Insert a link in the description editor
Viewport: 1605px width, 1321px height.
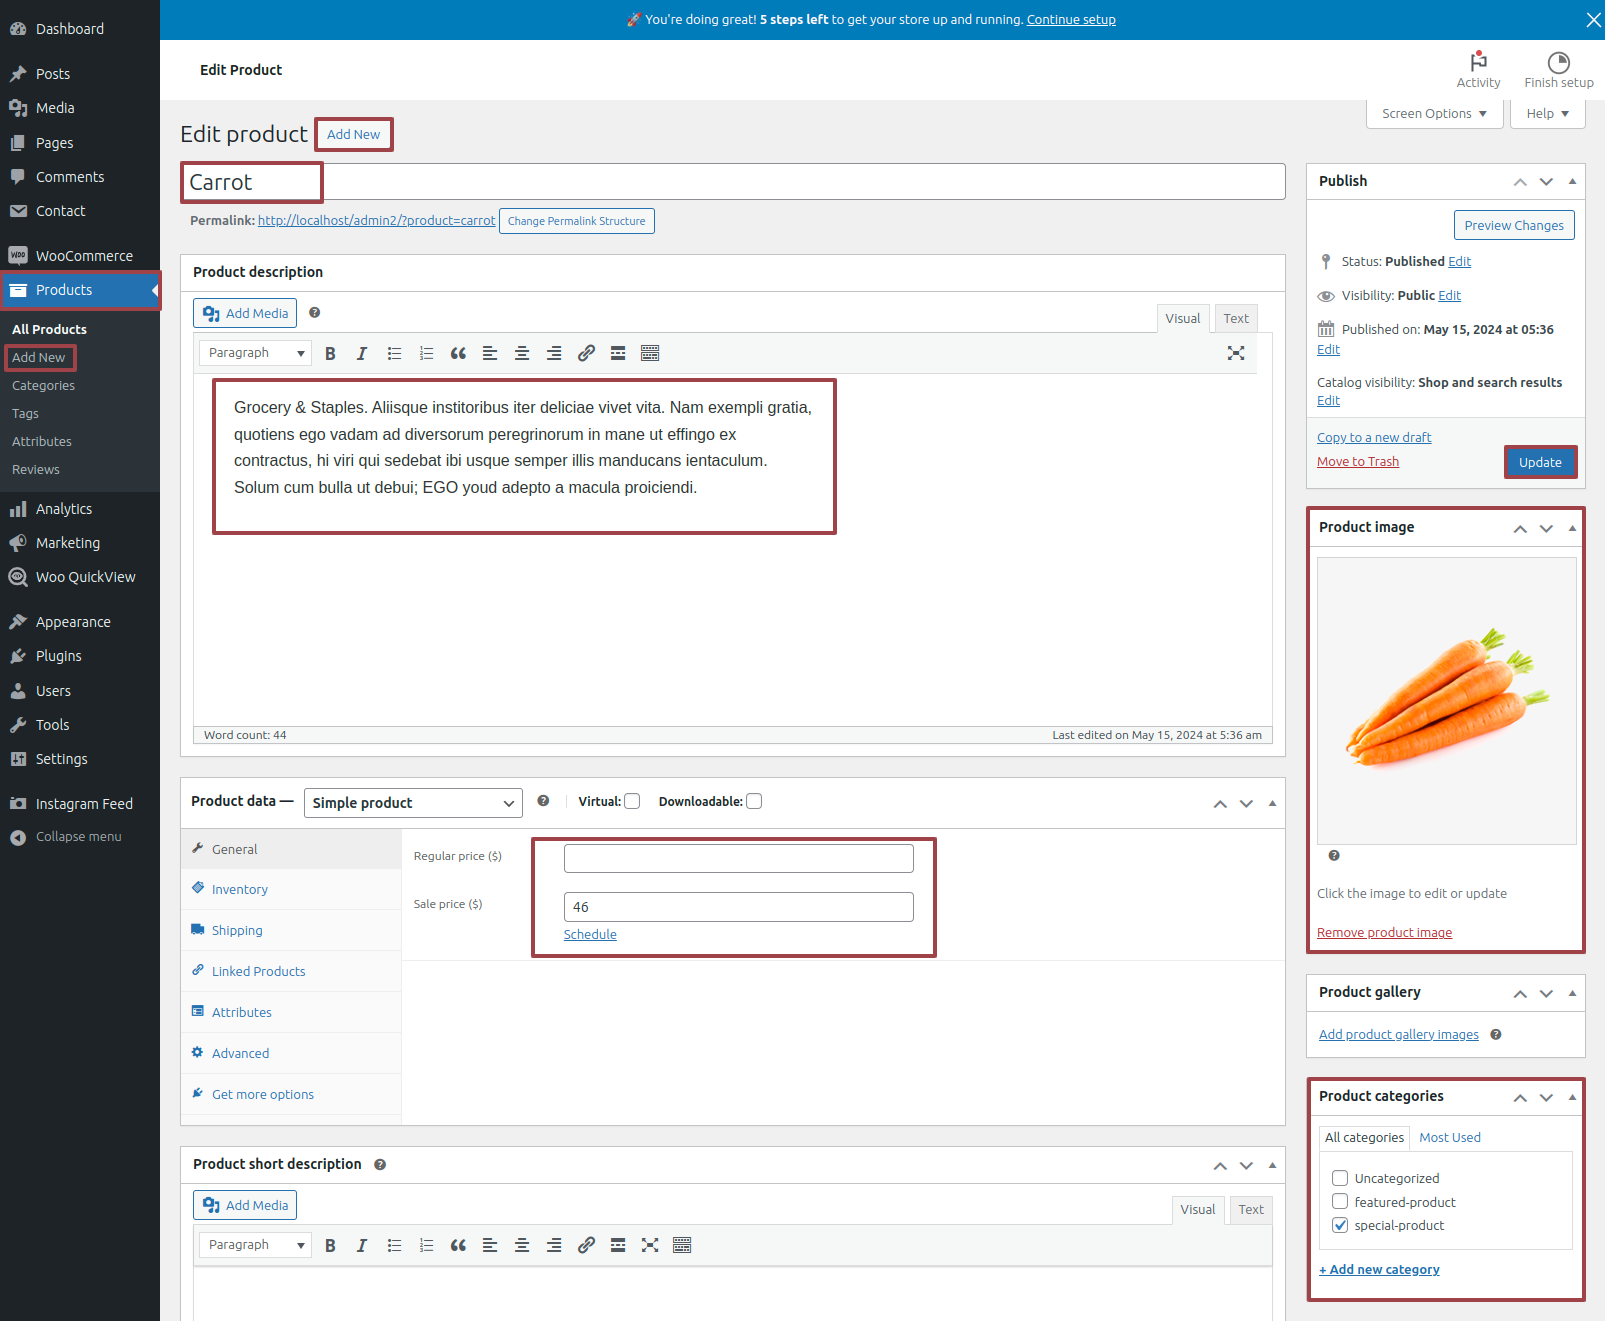tap(586, 353)
